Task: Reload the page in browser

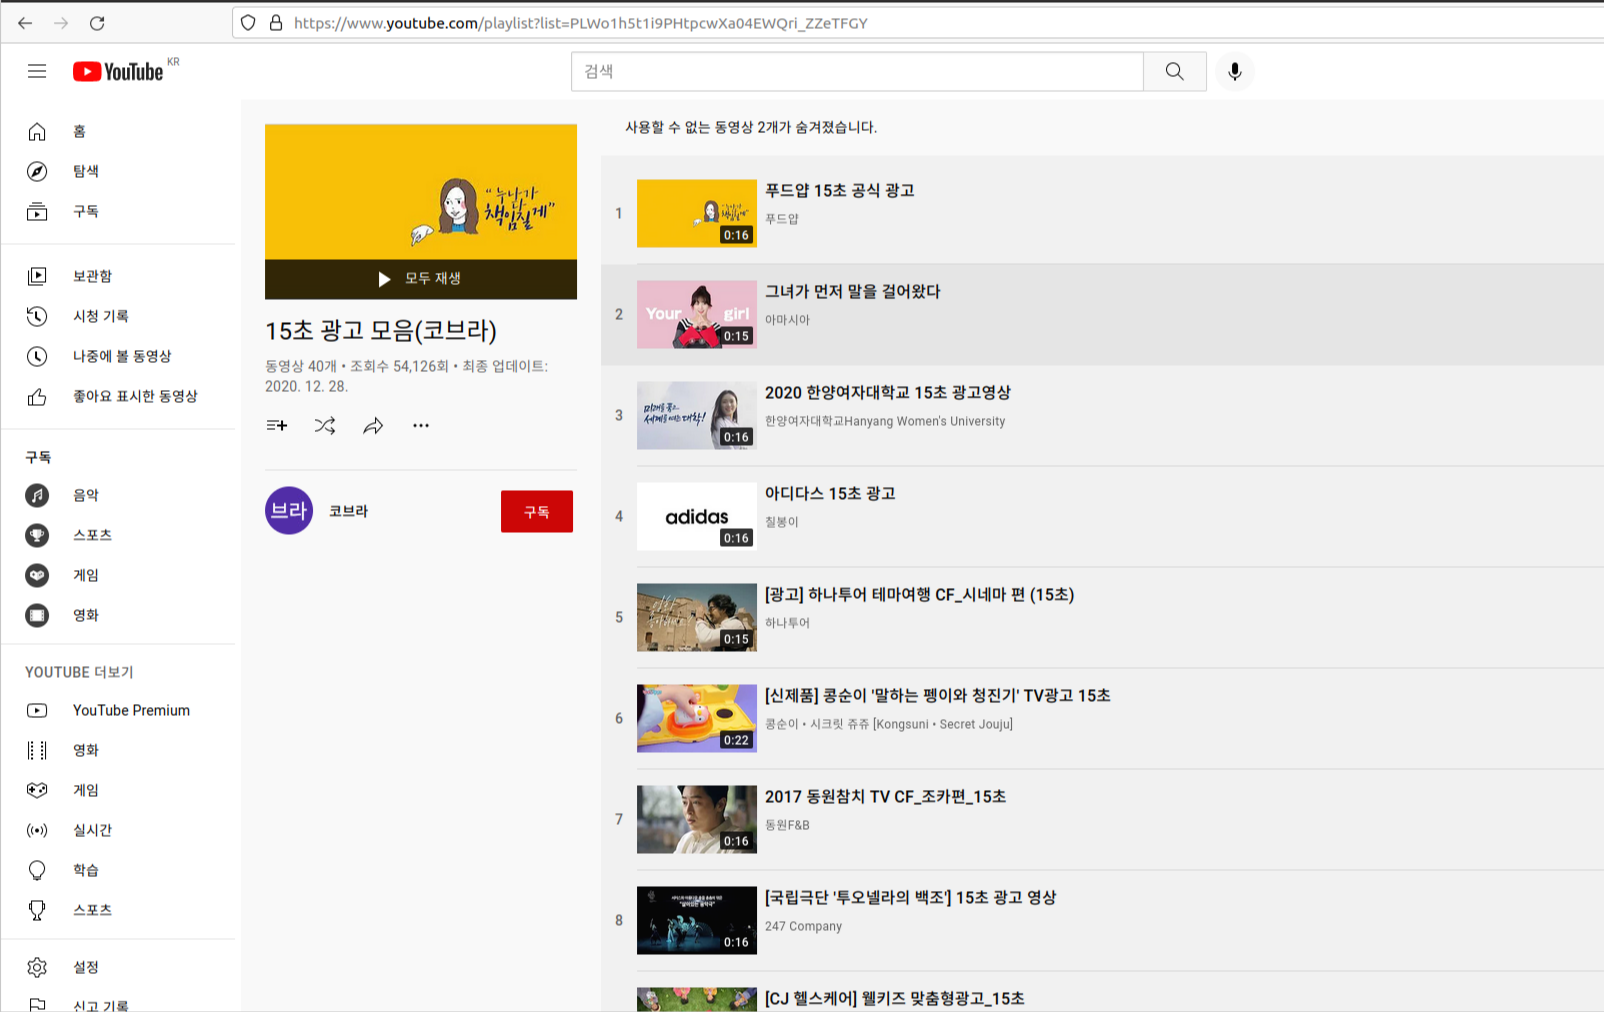Action: (97, 23)
